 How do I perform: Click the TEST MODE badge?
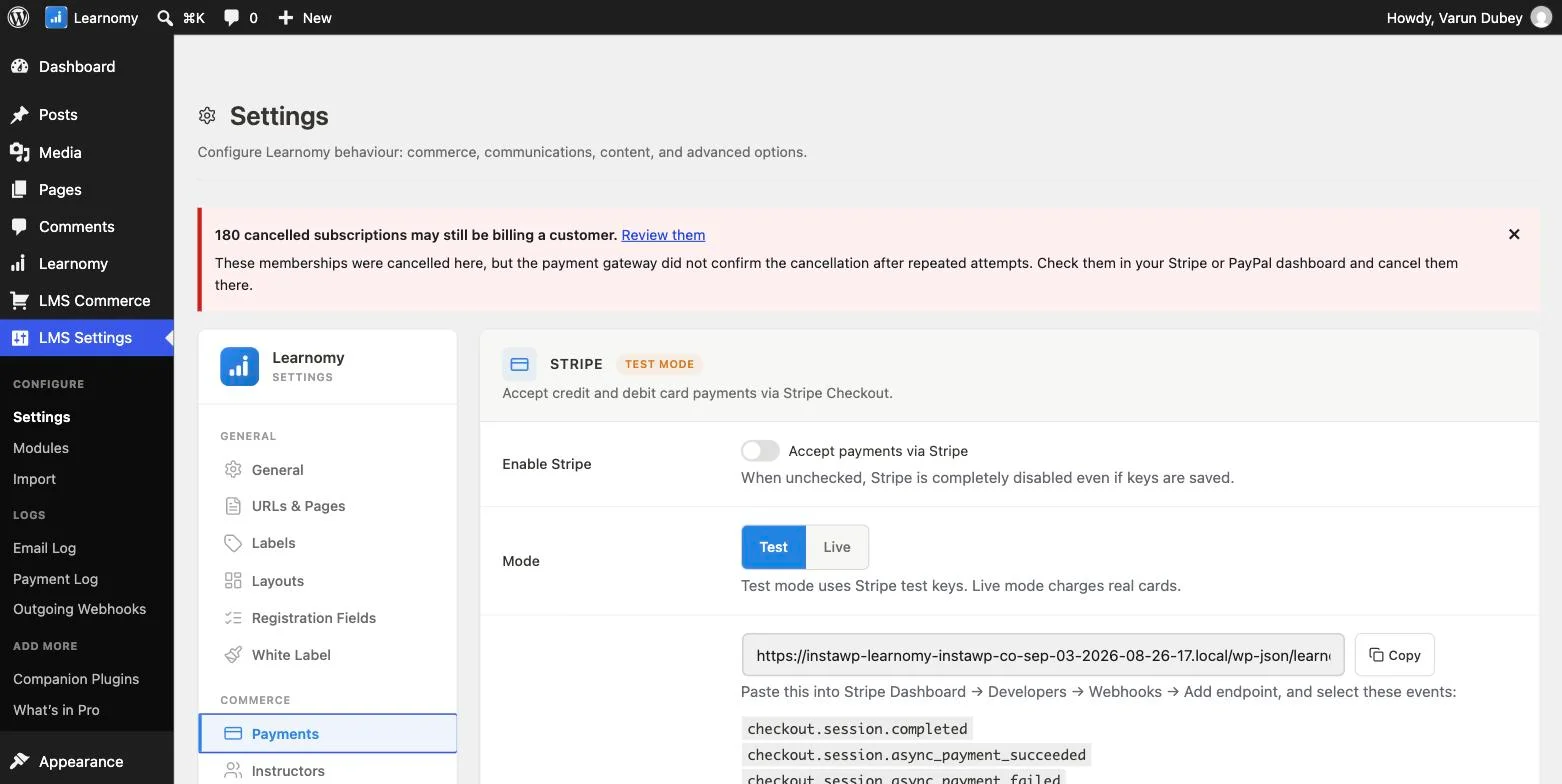click(x=659, y=364)
